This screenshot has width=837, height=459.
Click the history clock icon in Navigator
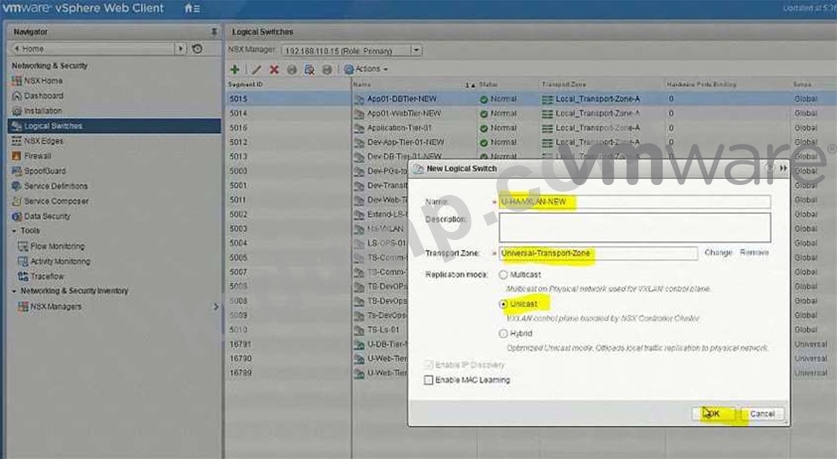point(197,49)
